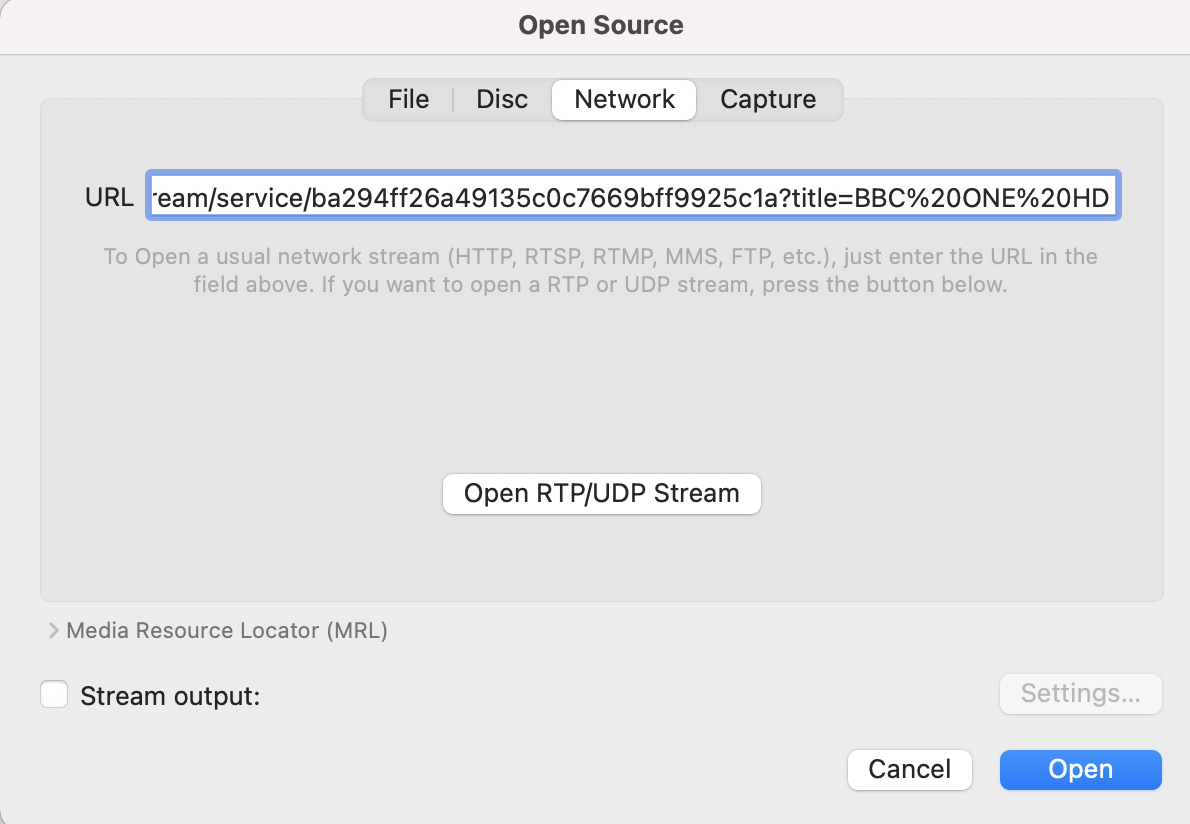Click the blue Open button

[x=1080, y=769]
